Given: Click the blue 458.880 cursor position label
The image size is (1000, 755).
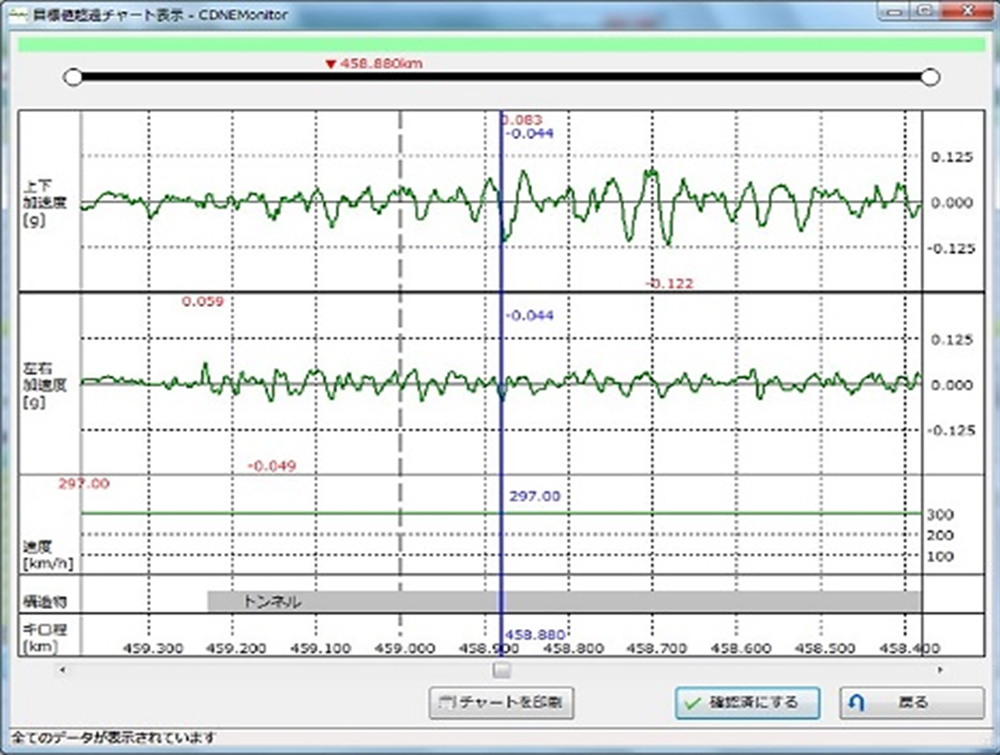Looking at the screenshot, I should (535, 634).
